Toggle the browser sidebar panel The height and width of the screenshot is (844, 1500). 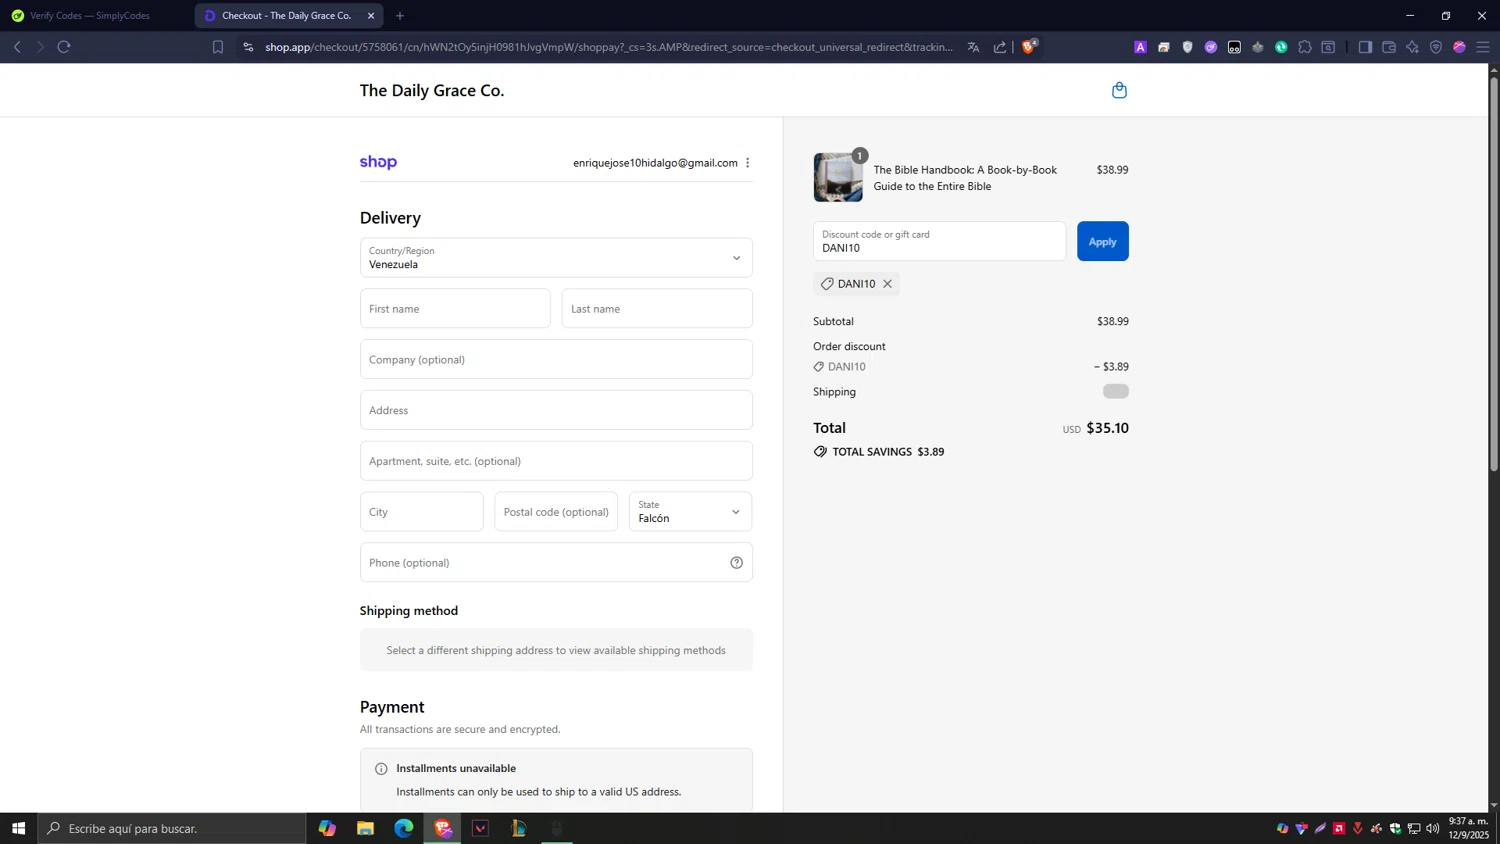pos(1365,47)
